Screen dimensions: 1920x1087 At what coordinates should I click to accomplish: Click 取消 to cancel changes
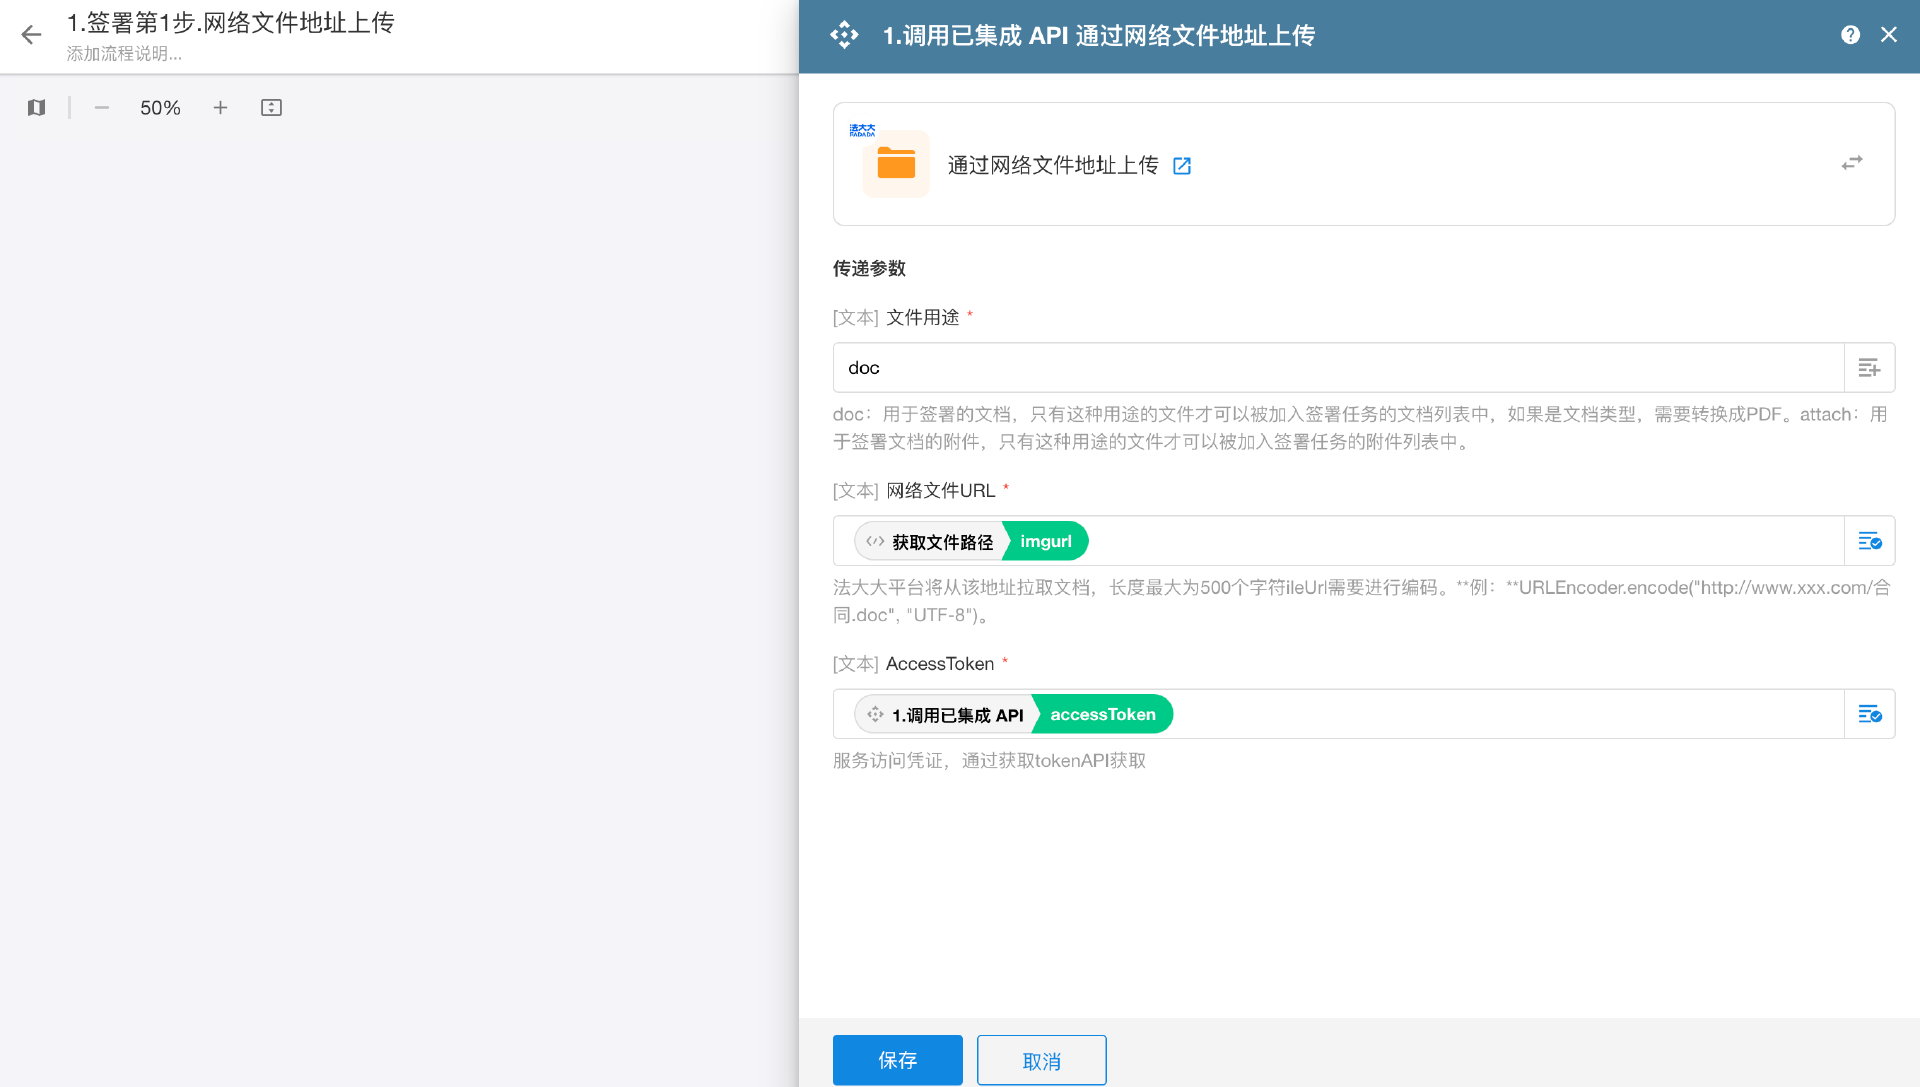(x=1041, y=1060)
